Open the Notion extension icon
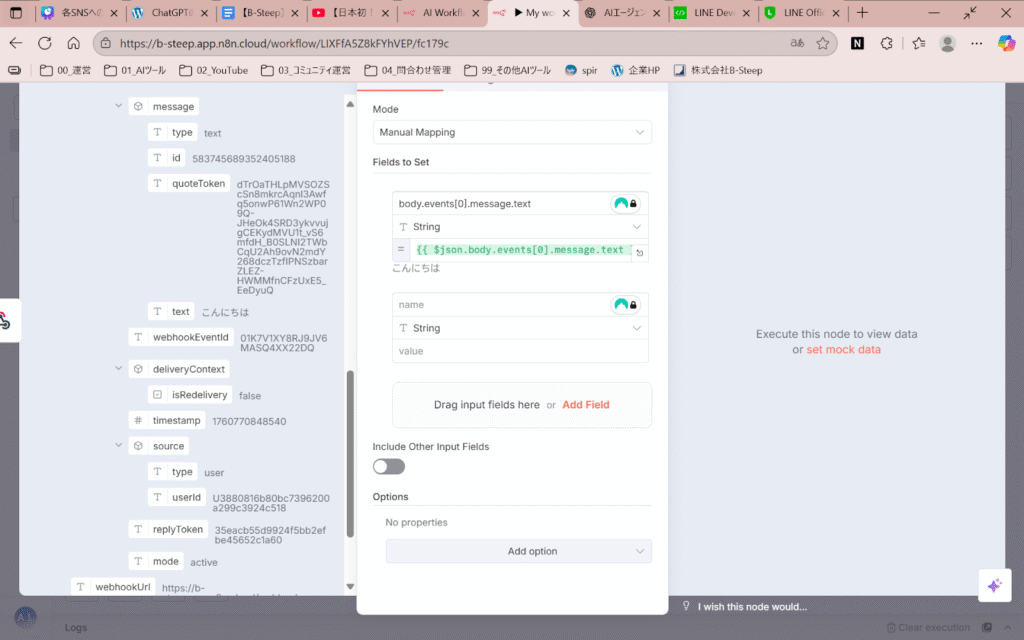Screen dimensions: 1024x640 pyautogui.click(x=857, y=43)
